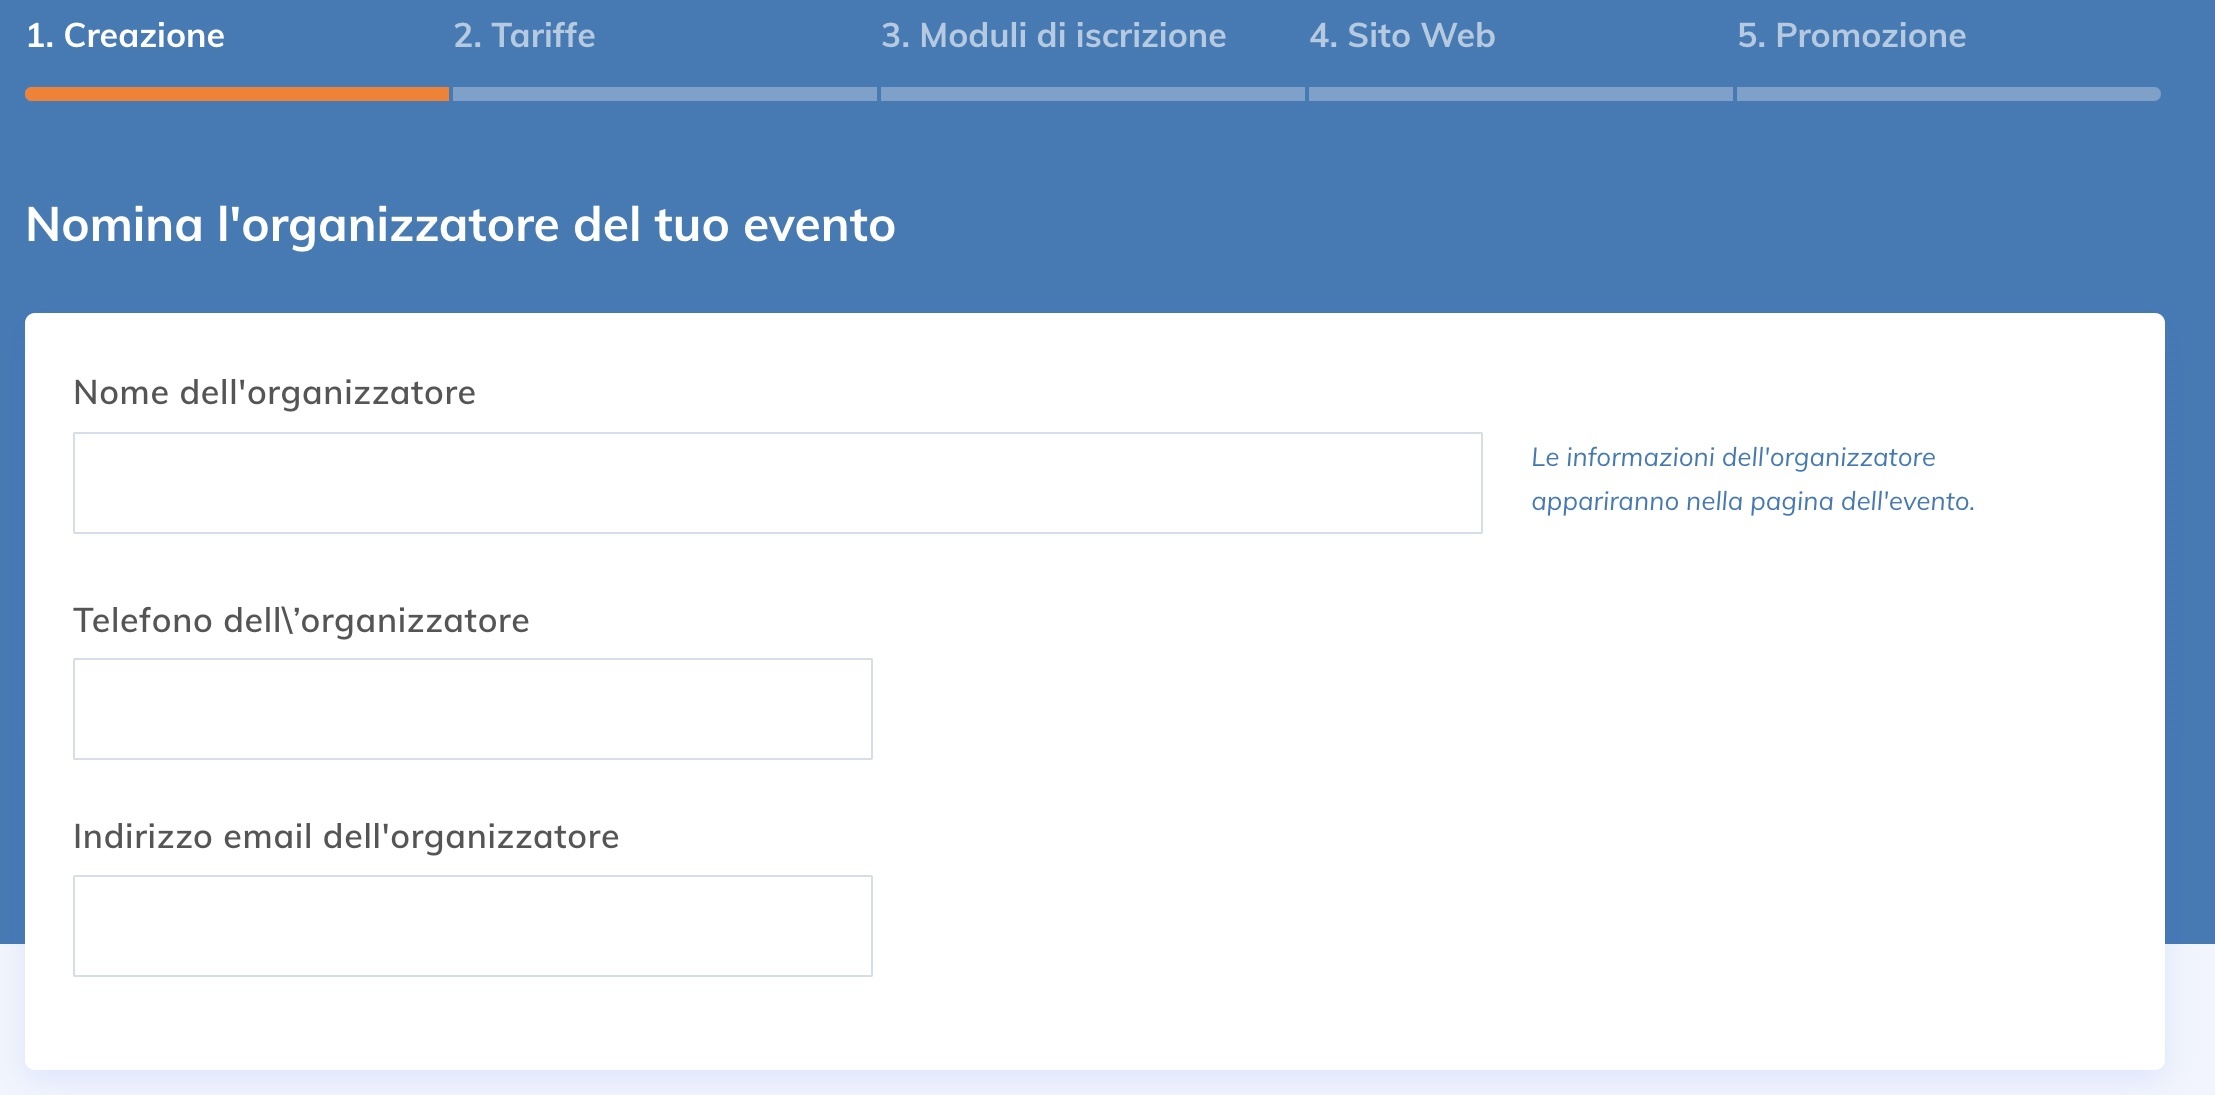The height and width of the screenshot is (1095, 2215).
Task: Click the Moduli di iscrizione progress segment
Action: [1092, 94]
